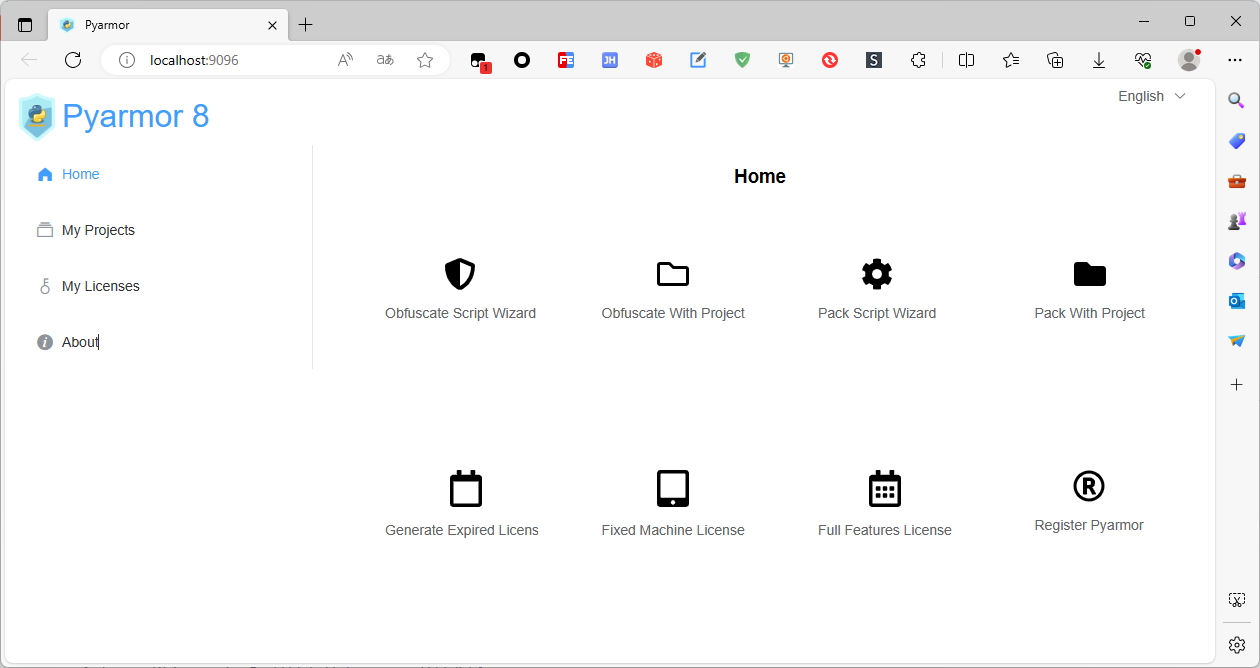
Task: Click the red dice extension icon
Action: 653,60
